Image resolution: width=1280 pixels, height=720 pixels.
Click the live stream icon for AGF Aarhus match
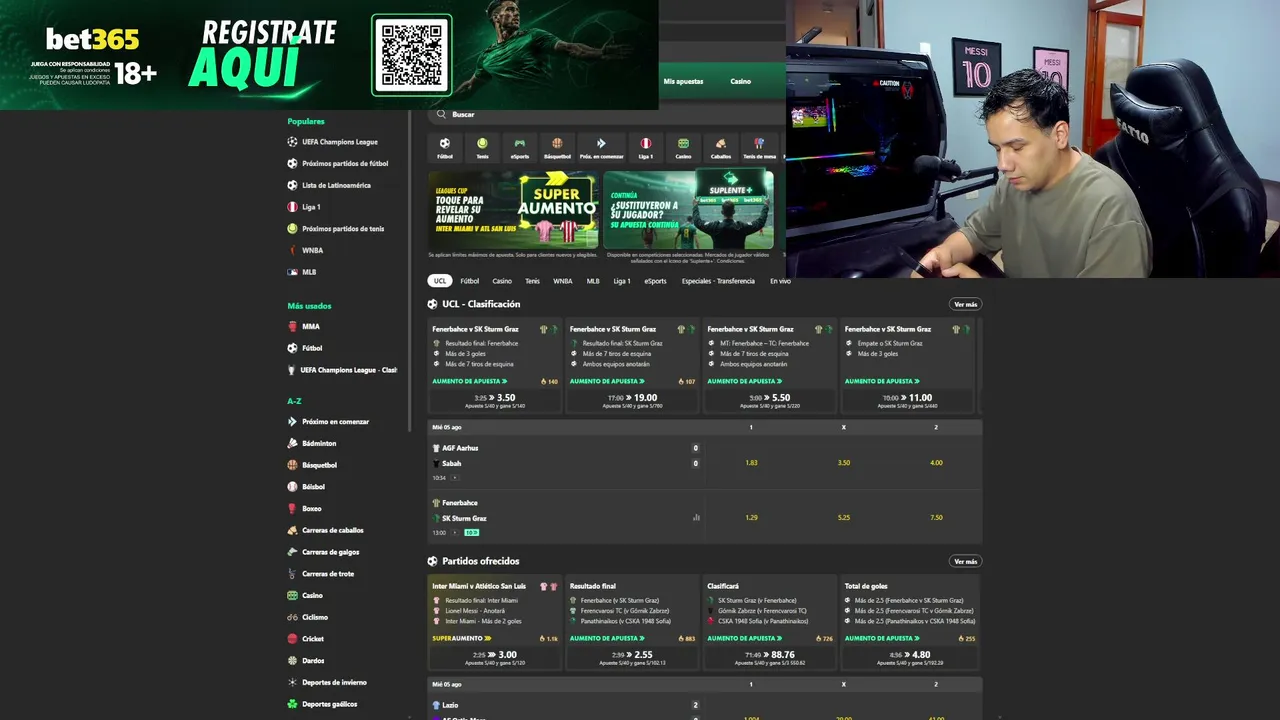click(454, 478)
